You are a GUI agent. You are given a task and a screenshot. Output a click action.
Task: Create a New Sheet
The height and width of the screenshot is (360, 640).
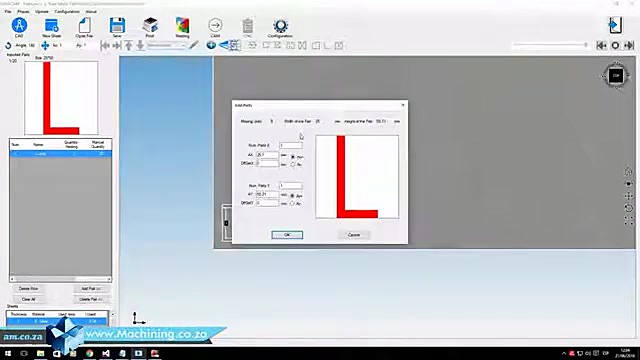[x=51, y=26]
